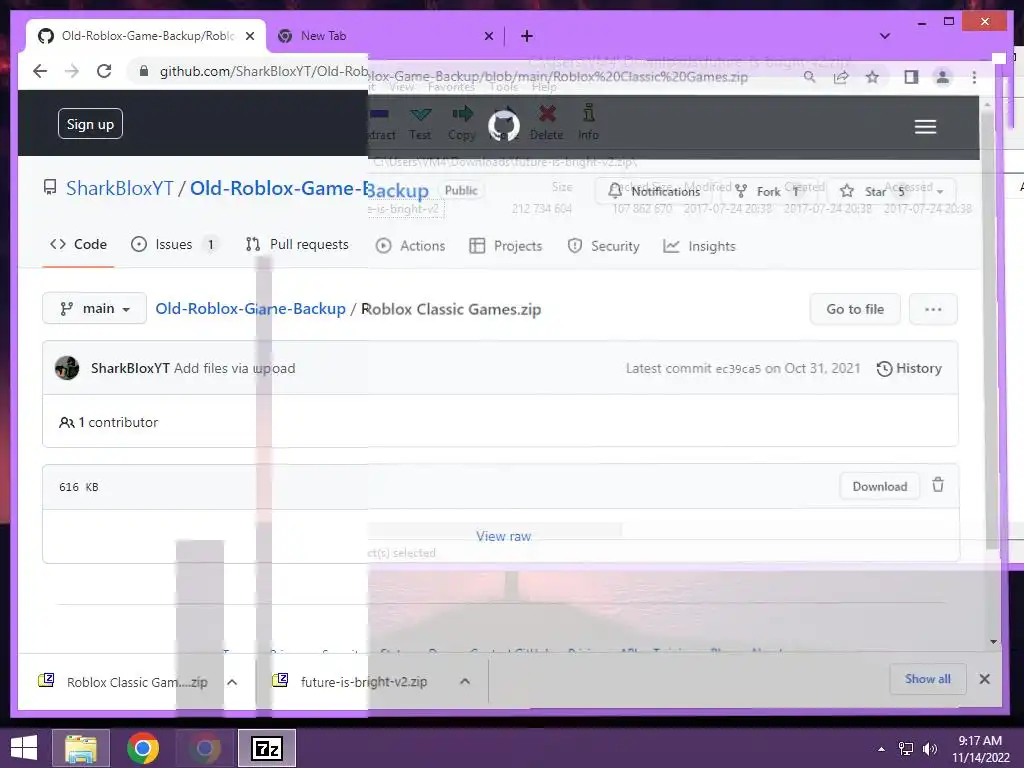Viewport: 1024px width, 768px height.
Task: Click the Fork button
Action: pyautogui.click(x=768, y=191)
